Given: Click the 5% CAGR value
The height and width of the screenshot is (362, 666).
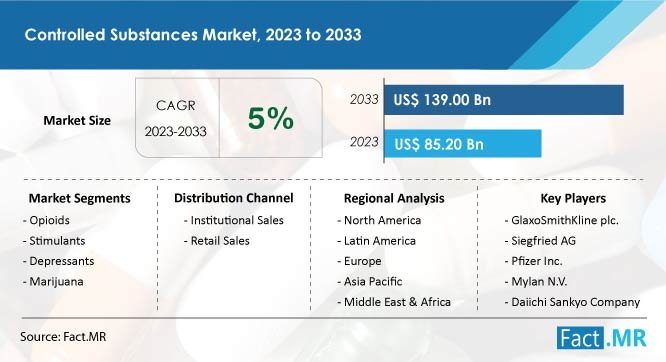Looking at the screenshot, I should click(271, 118).
